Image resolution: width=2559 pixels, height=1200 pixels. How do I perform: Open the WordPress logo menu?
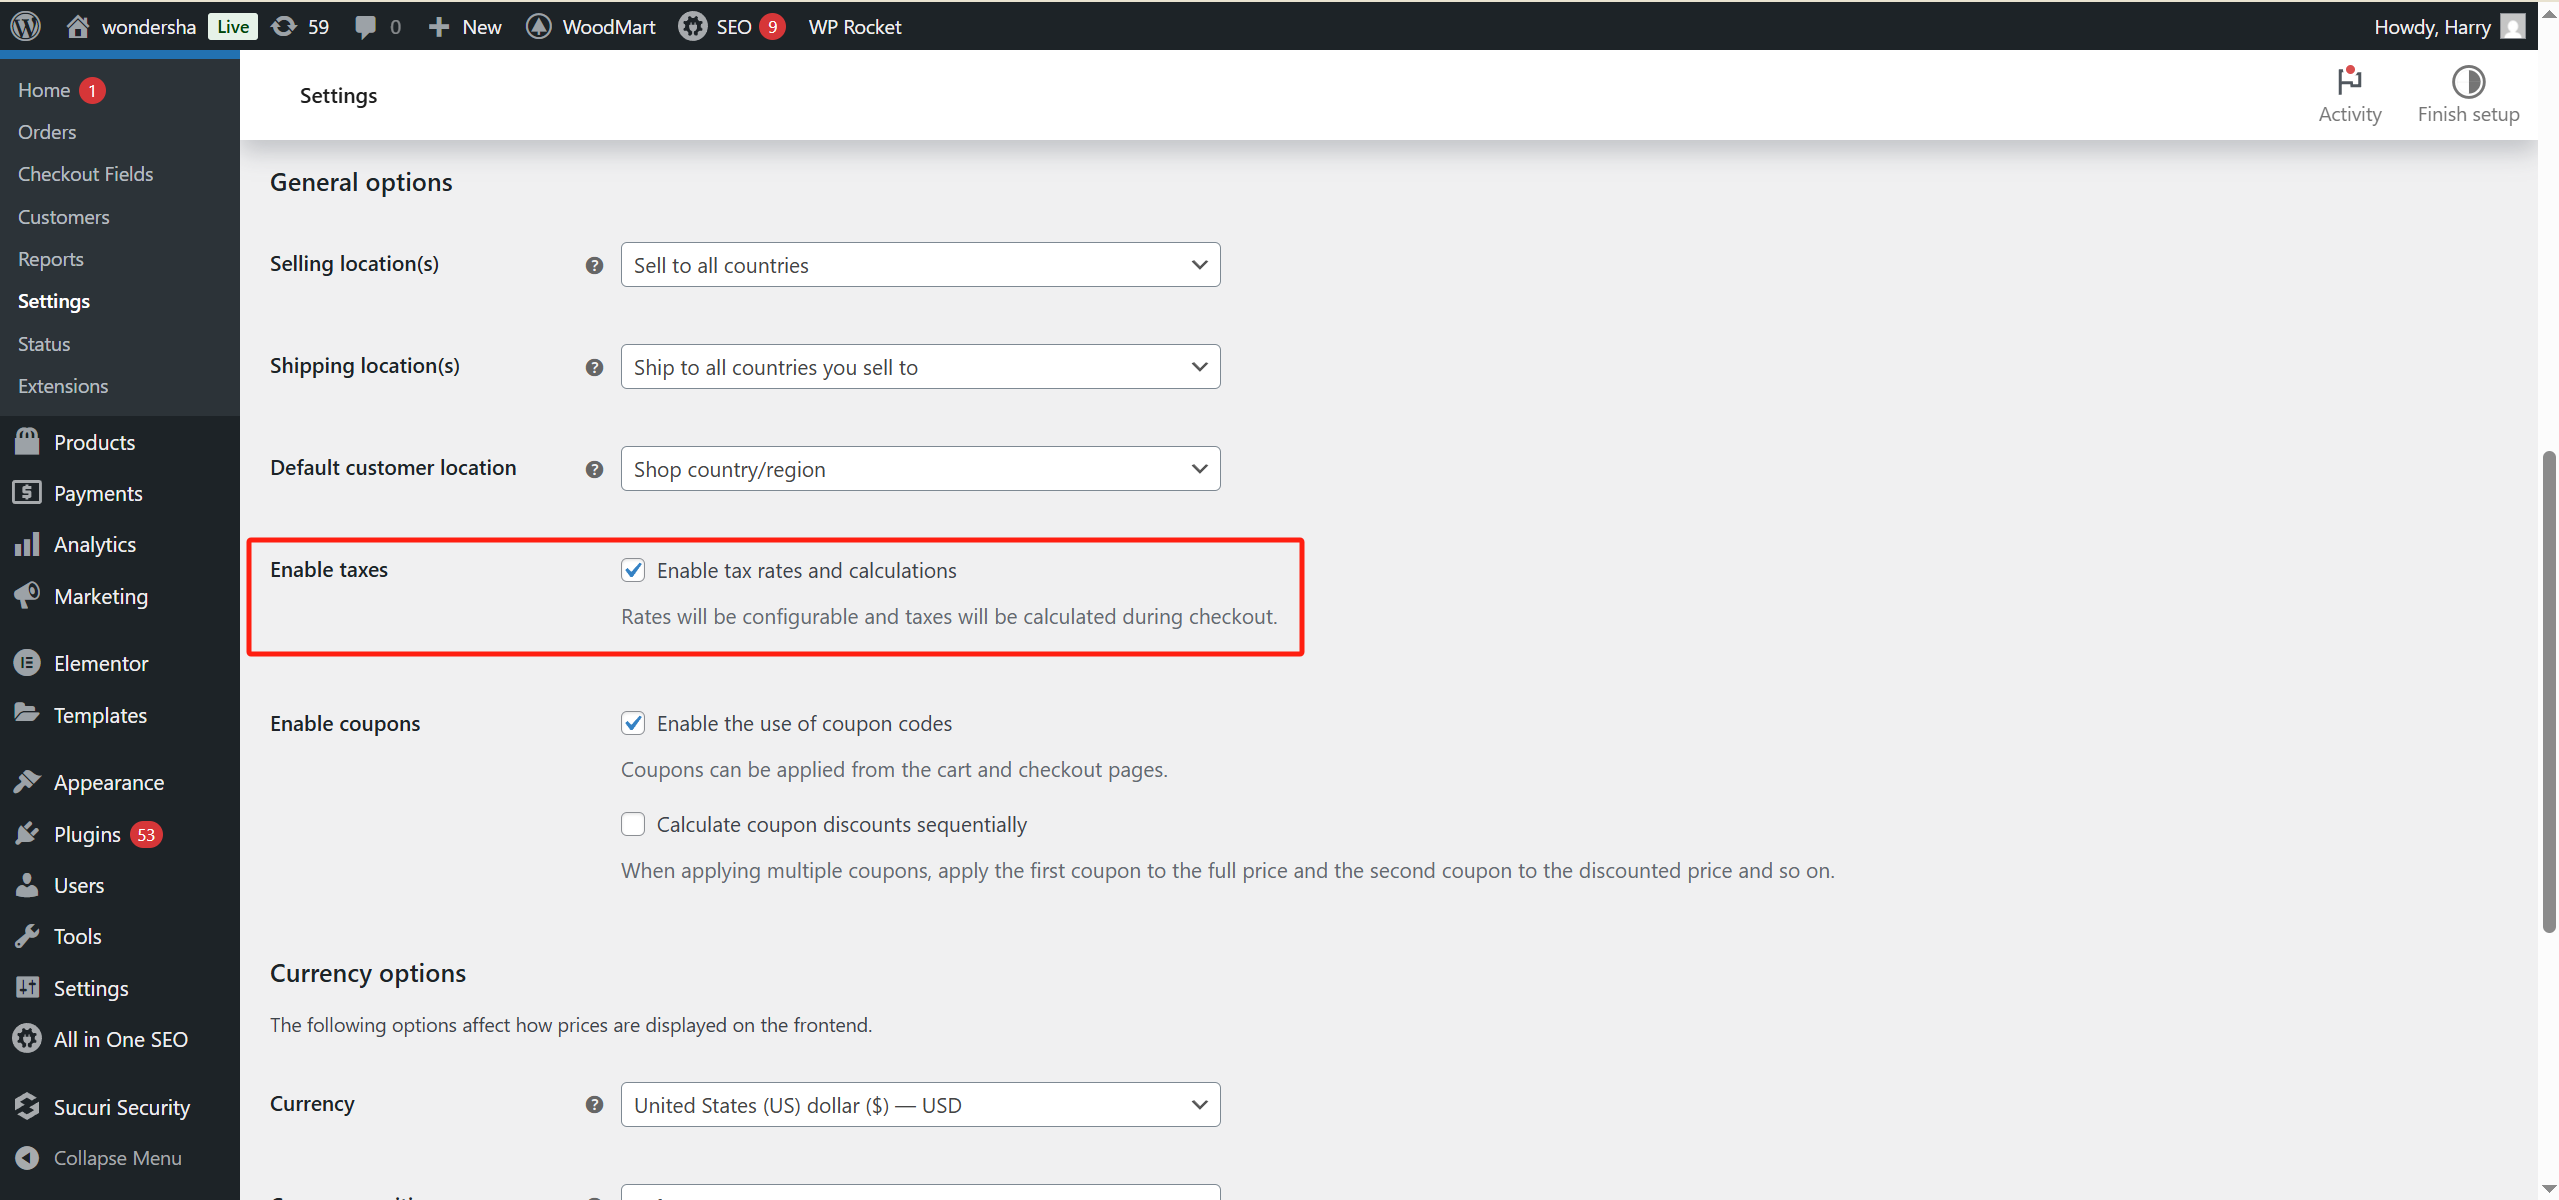coord(24,26)
